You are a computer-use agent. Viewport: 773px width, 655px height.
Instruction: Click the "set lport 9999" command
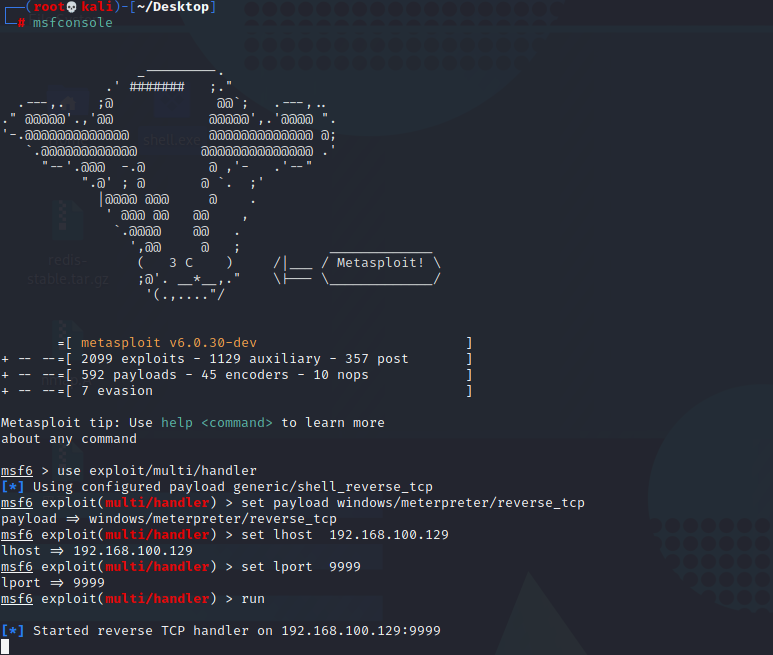click(301, 567)
